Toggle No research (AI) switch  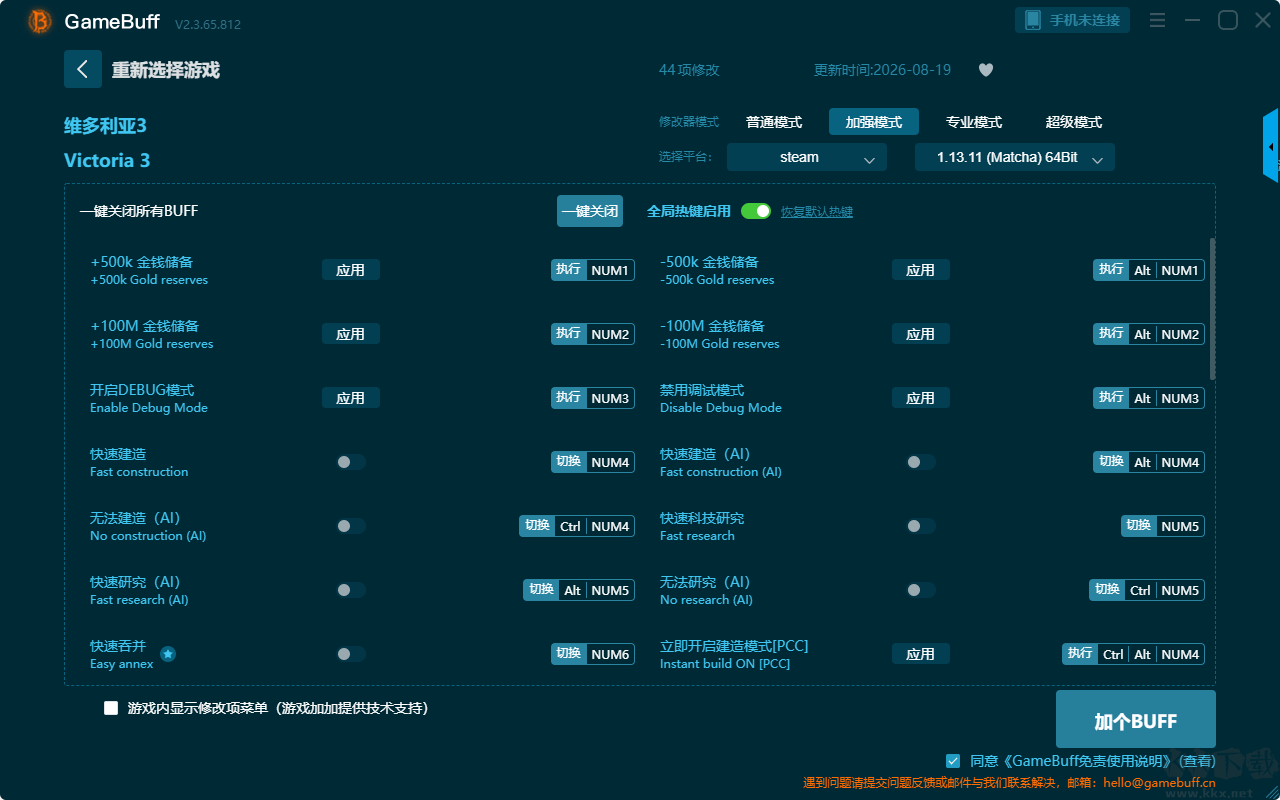pos(921,590)
